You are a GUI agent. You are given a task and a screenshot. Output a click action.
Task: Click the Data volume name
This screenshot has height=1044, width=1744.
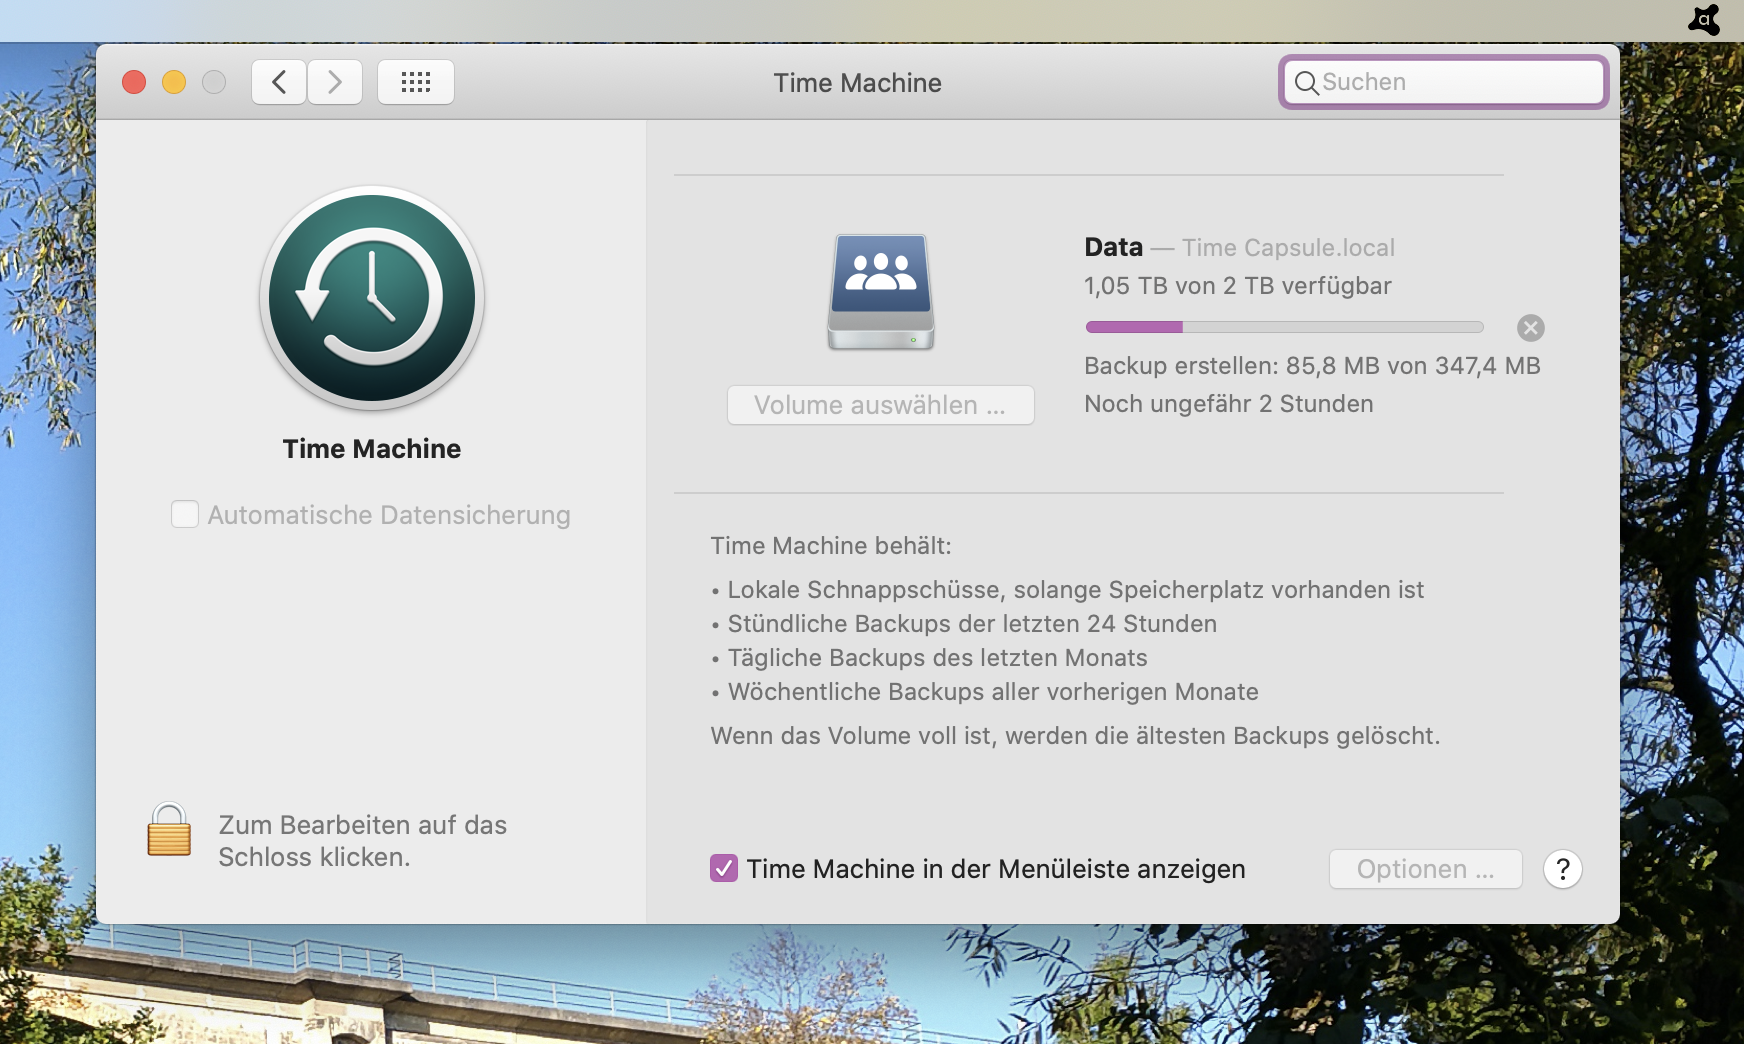click(1113, 247)
